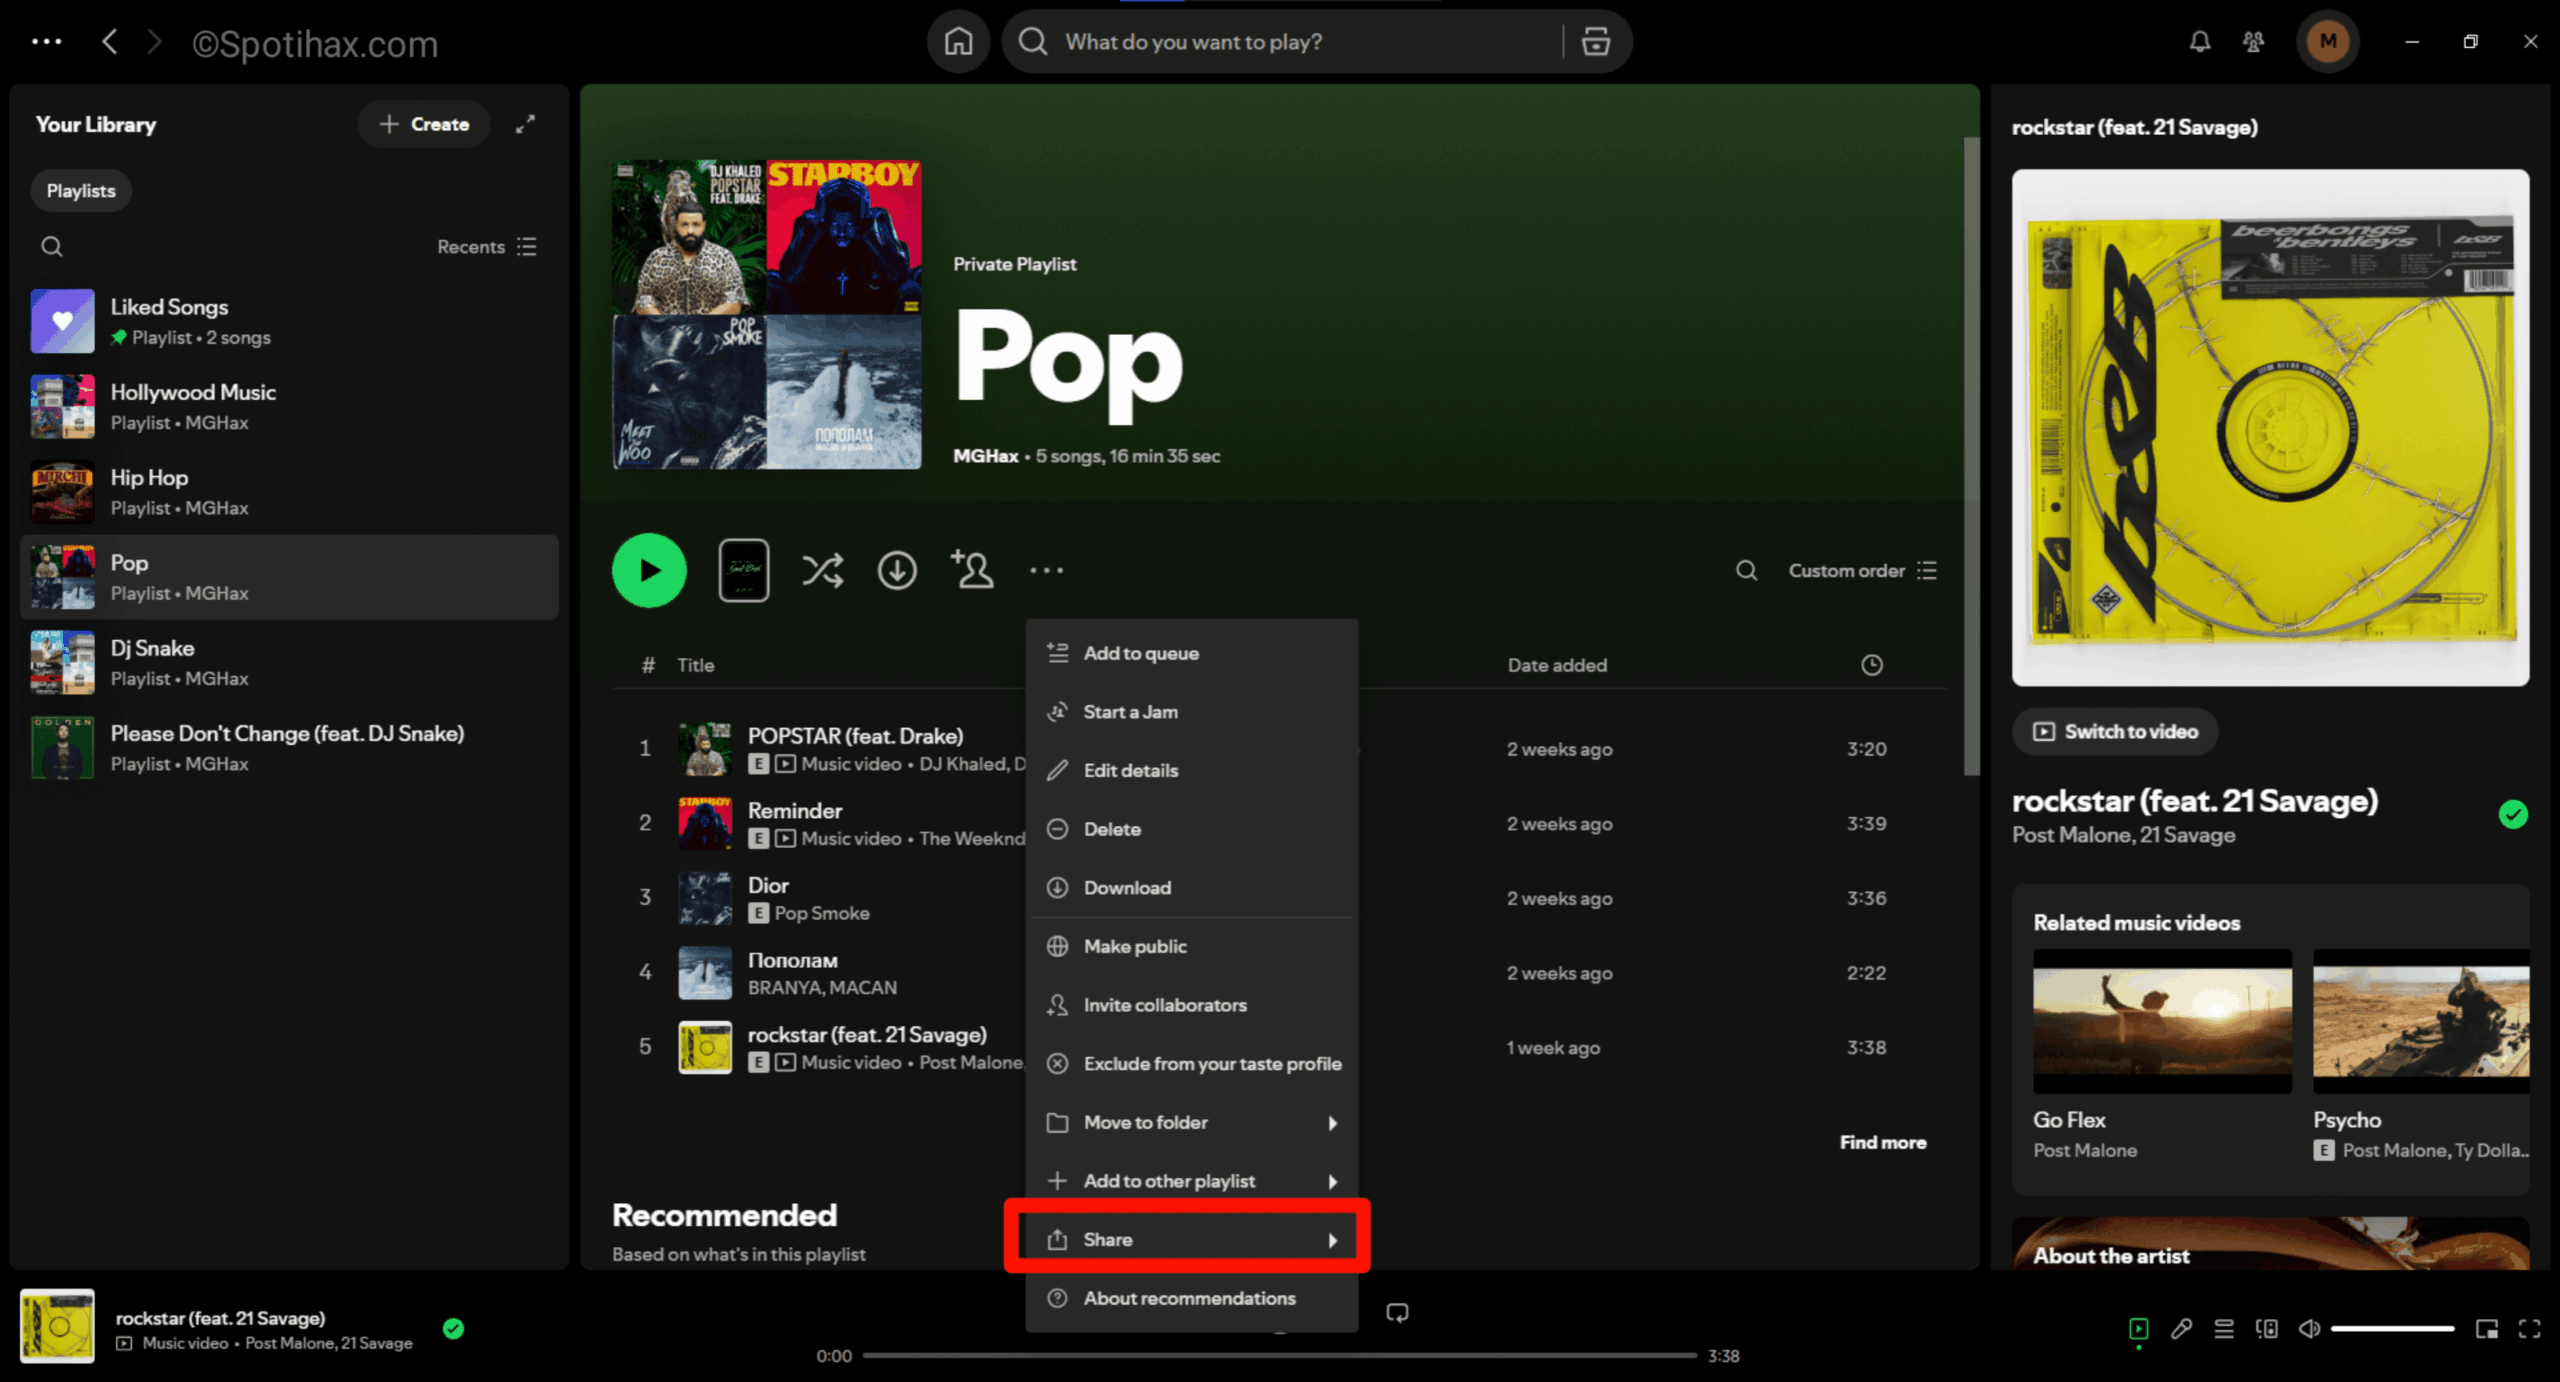Open the profile avatar M
2560x1382 pixels.
tap(2327, 42)
